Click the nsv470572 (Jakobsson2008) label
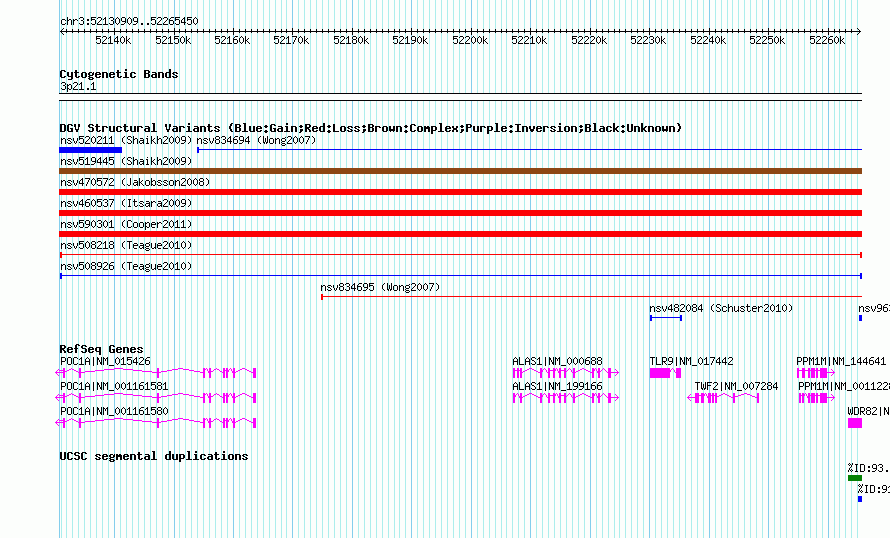890x538 pixels. (x=135, y=182)
